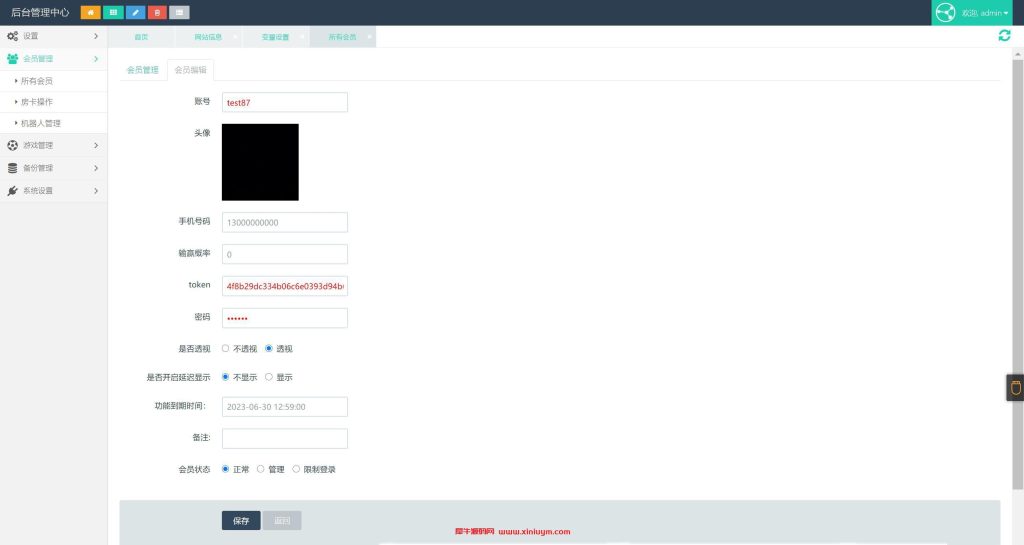The width and height of the screenshot is (1024, 545).
Task: Click the green refresh icon
Action: (x=1004, y=36)
